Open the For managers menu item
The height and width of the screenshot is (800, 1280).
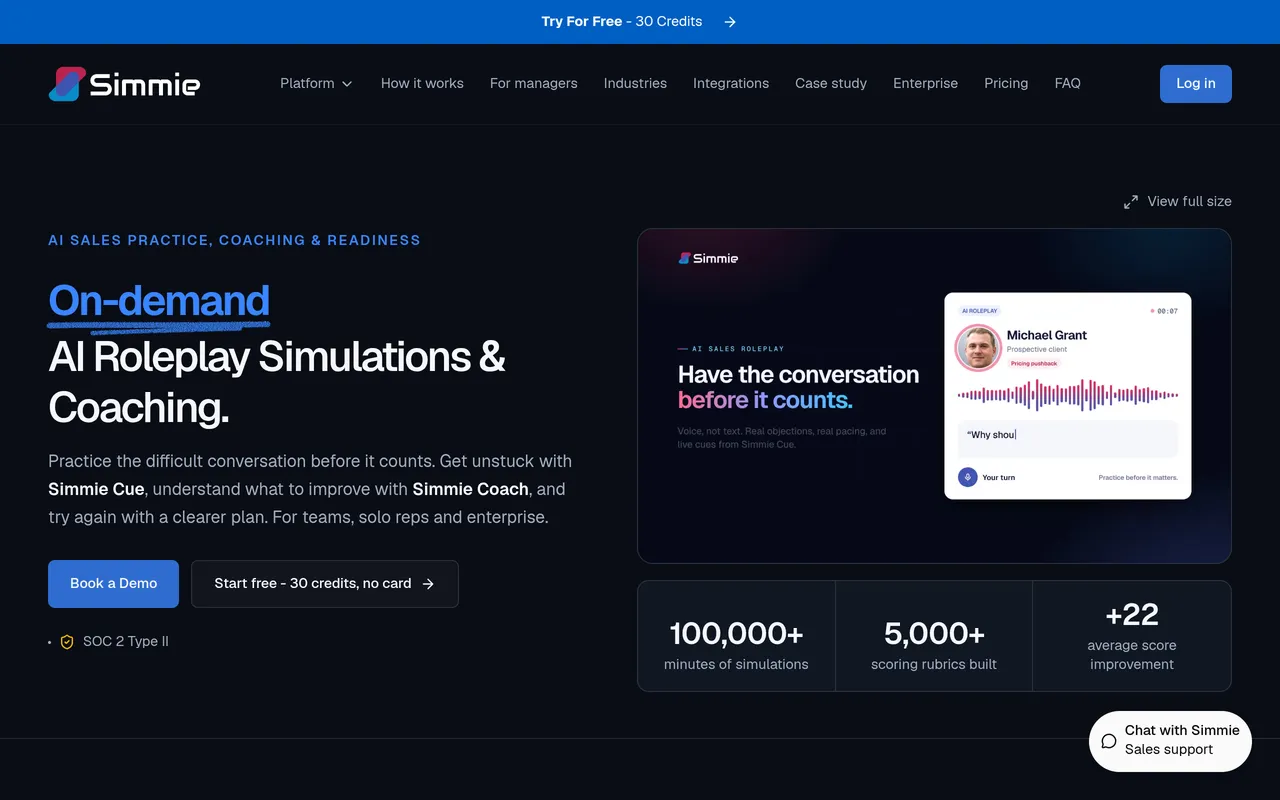click(x=534, y=83)
